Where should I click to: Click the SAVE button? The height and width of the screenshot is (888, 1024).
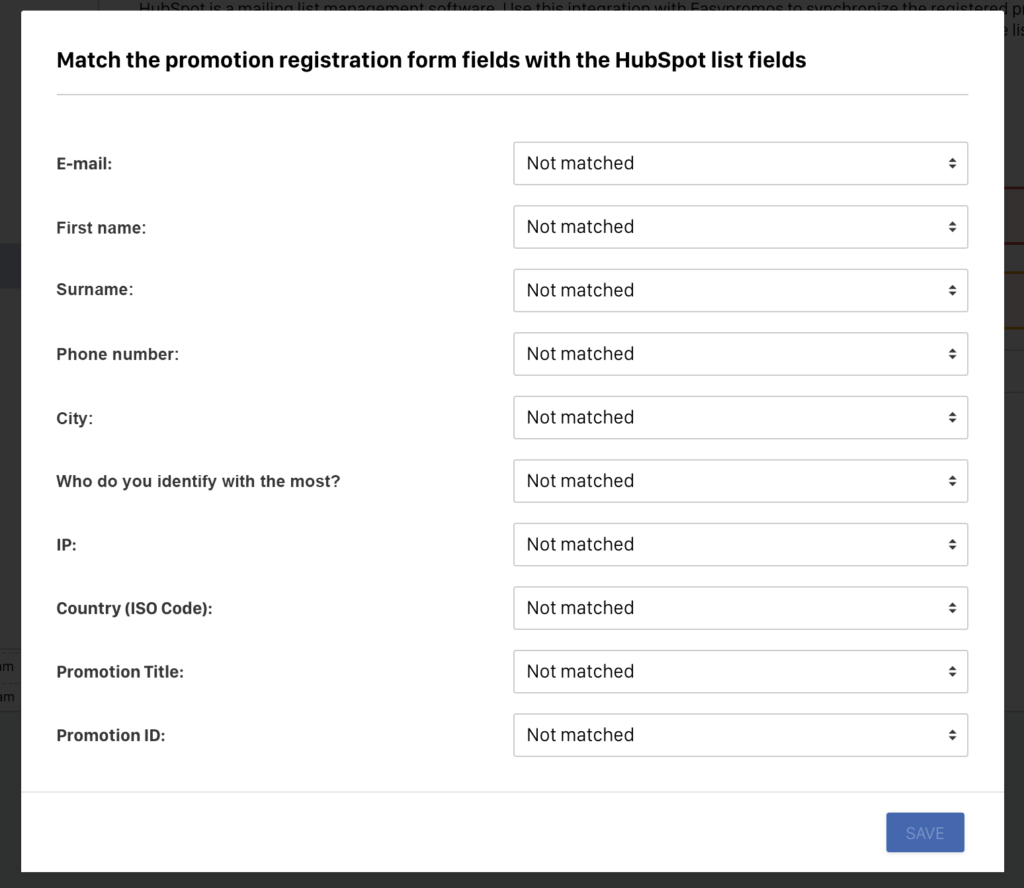[925, 832]
